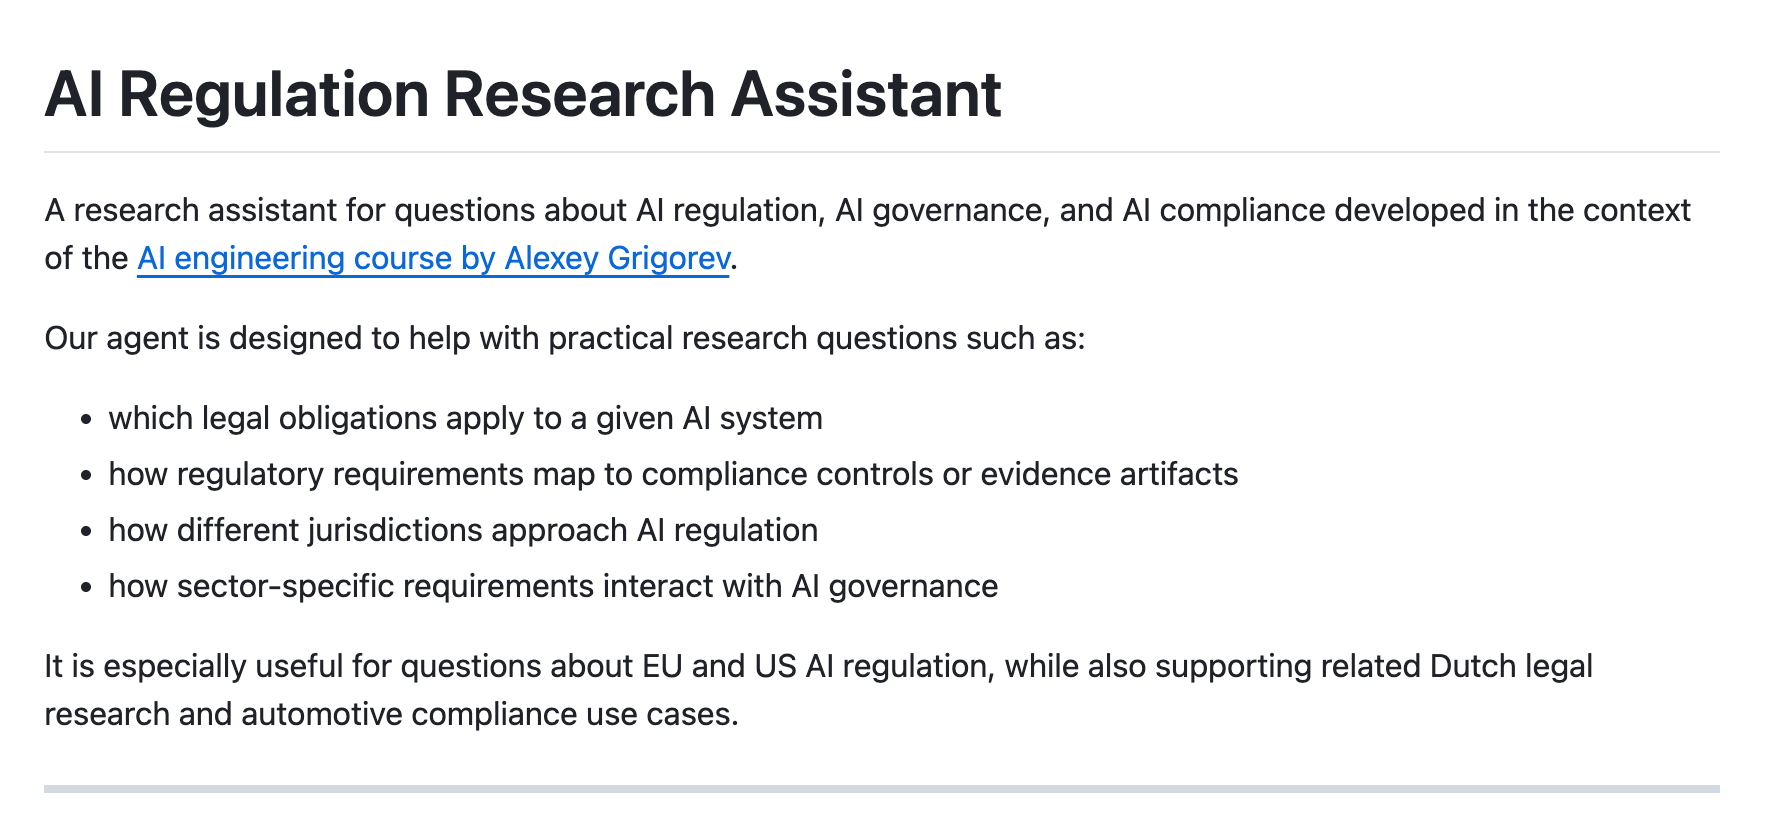
Task: Select the bullet about different jurisdictions
Action: [463, 530]
